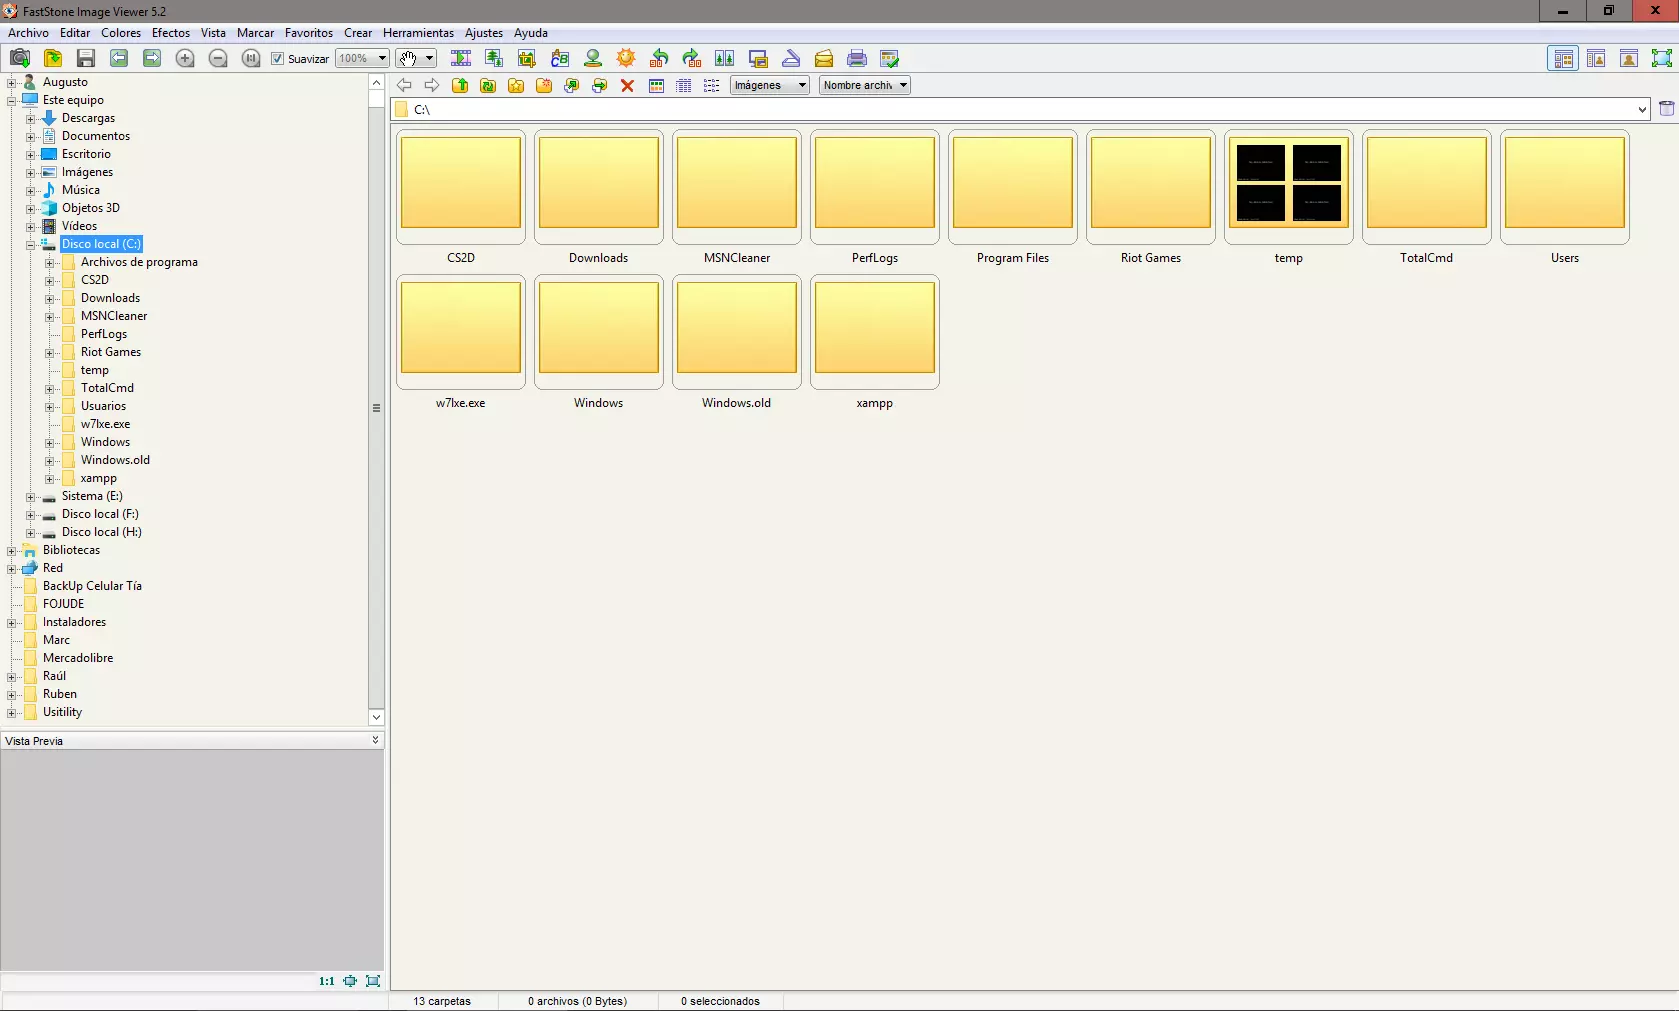This screenshot has width=1679, height=1011.
Task: Click the Save As floppy disk icon
Action: coord(86,59)
